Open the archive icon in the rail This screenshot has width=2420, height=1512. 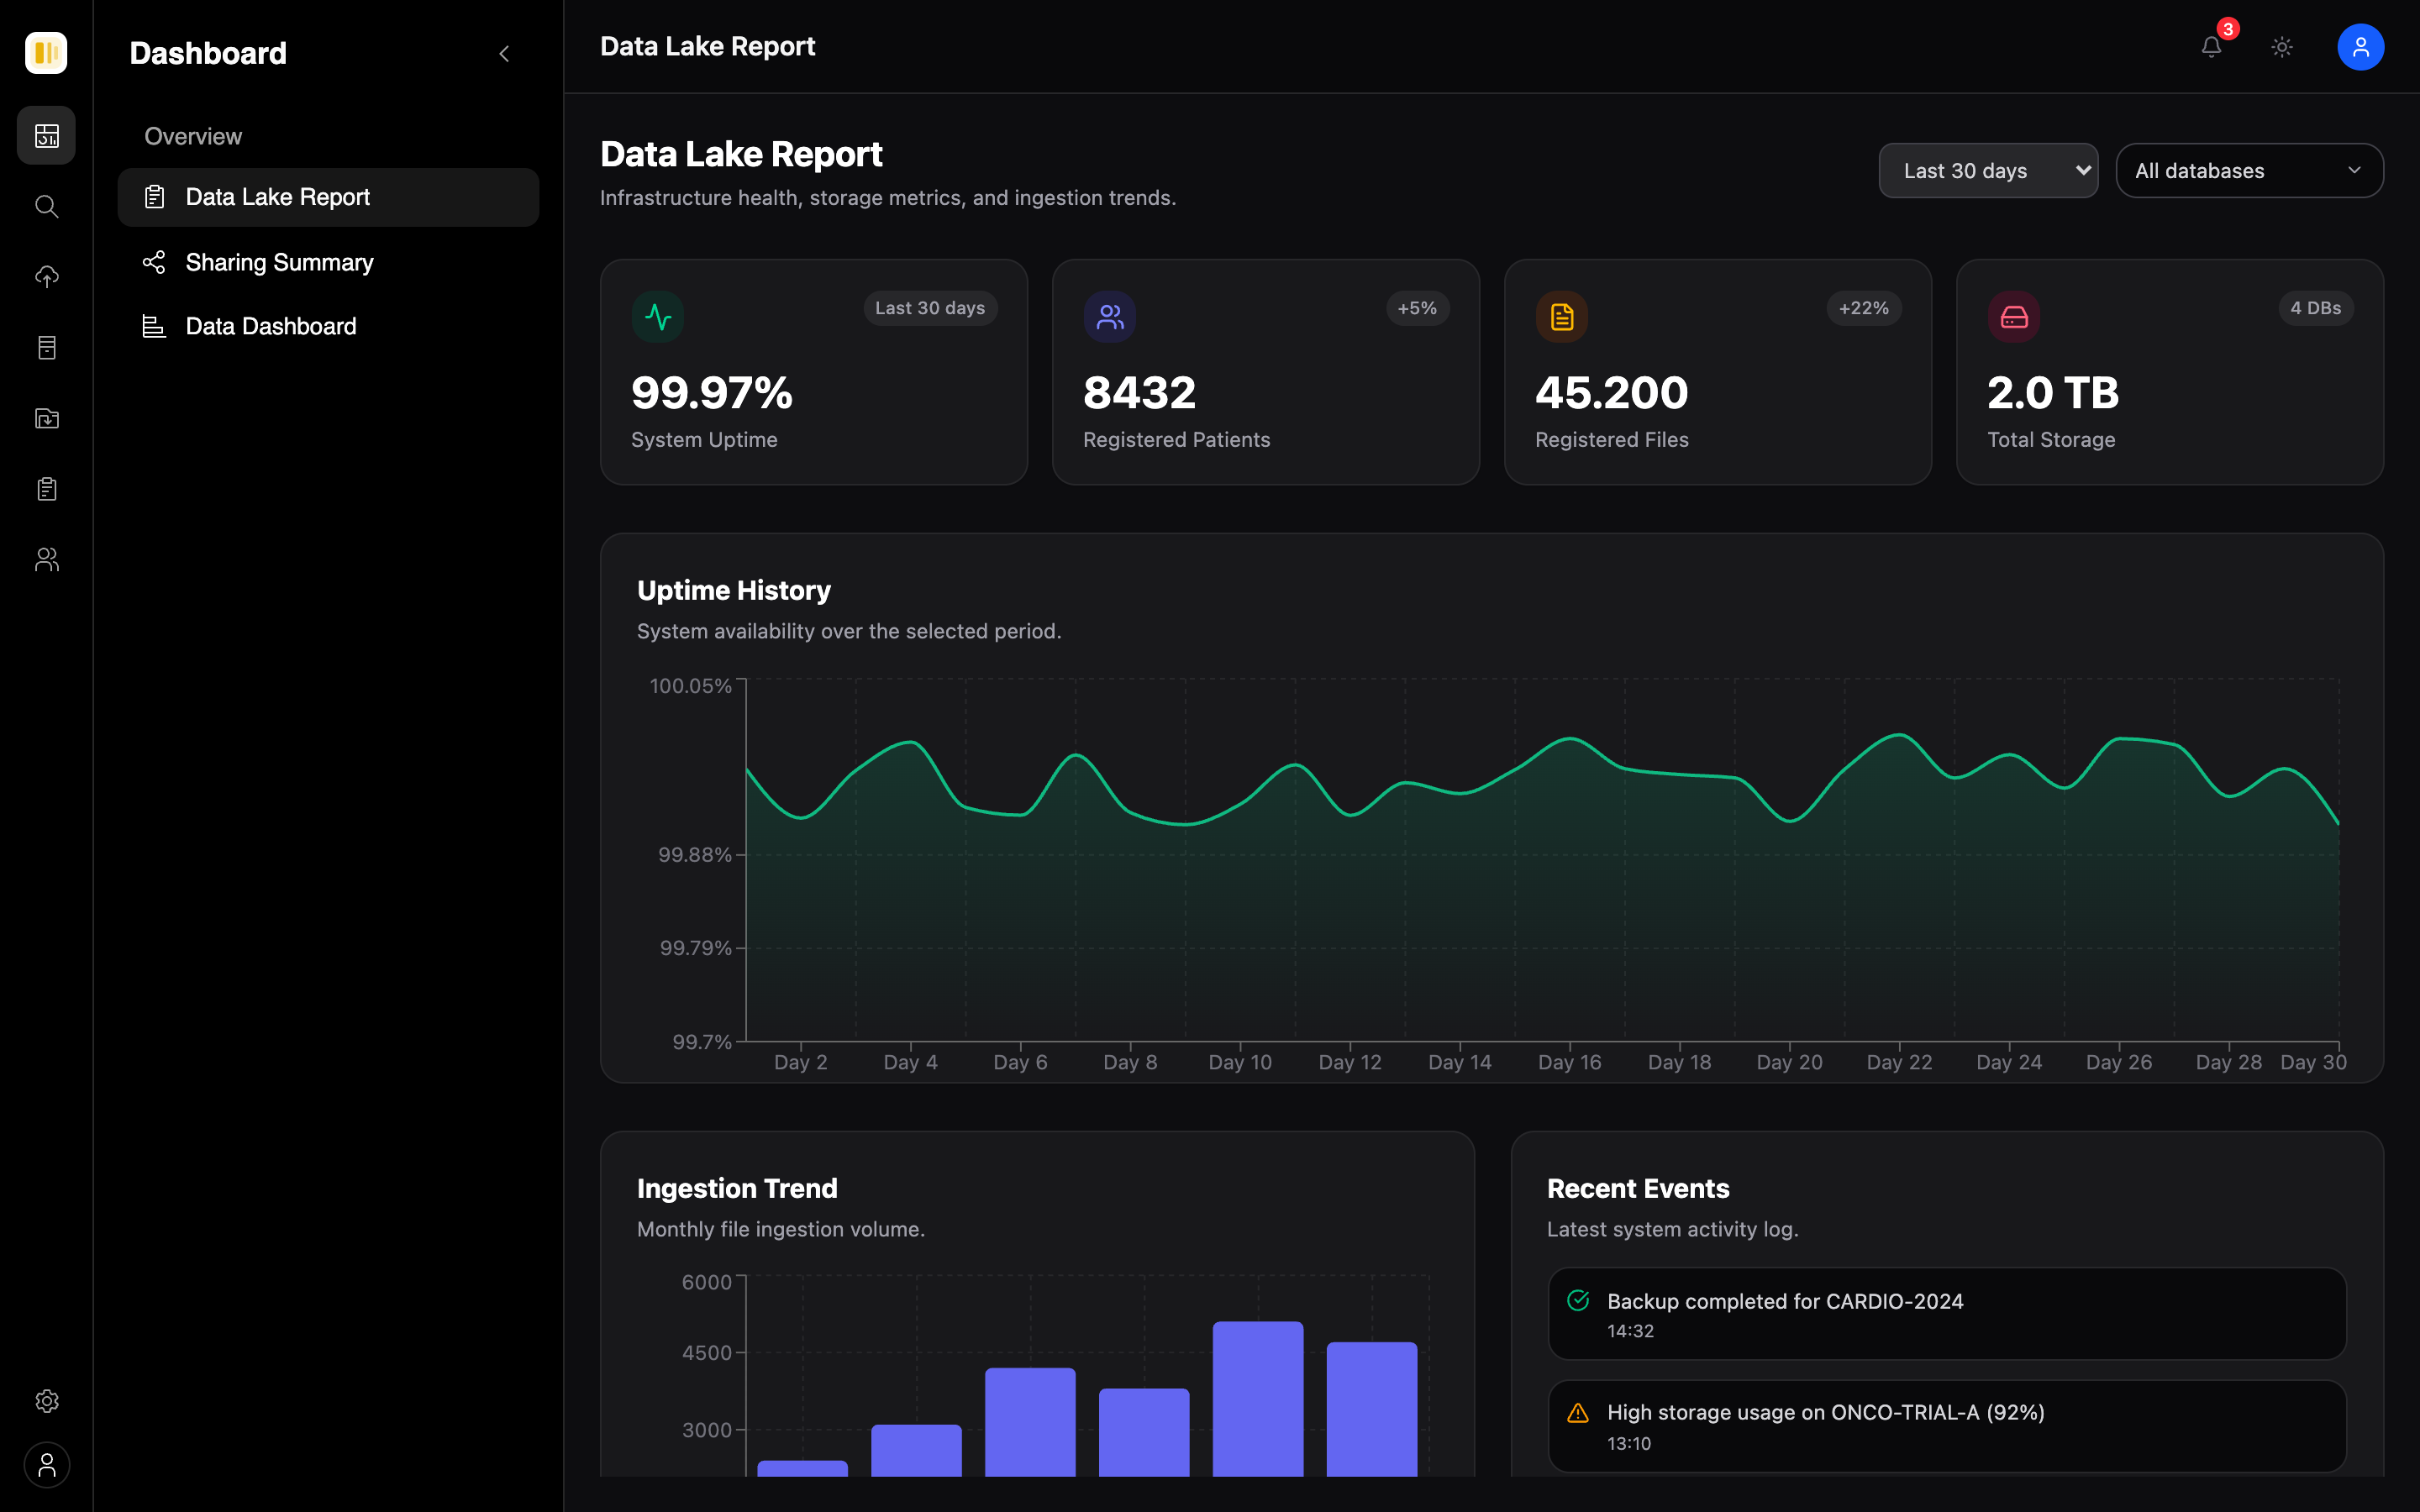point(46,347)
